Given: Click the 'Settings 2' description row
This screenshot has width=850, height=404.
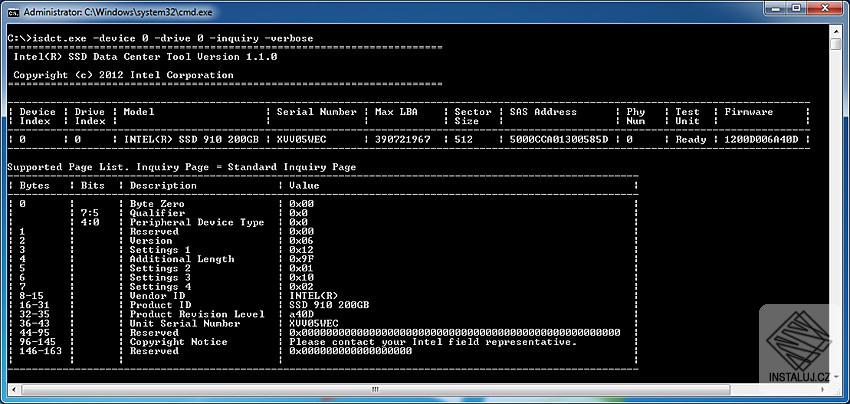Looking at the screenshot, I should pos(160,268).
